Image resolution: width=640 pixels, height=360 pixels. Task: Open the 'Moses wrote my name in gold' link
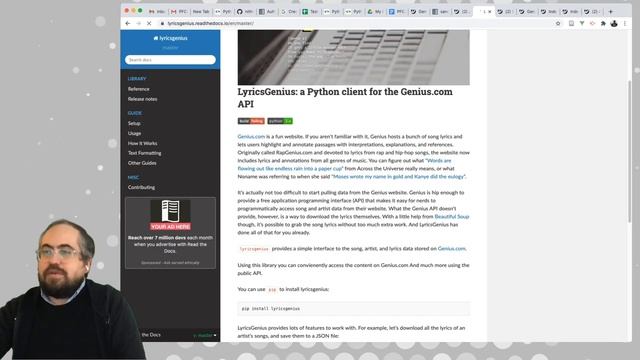398,176
